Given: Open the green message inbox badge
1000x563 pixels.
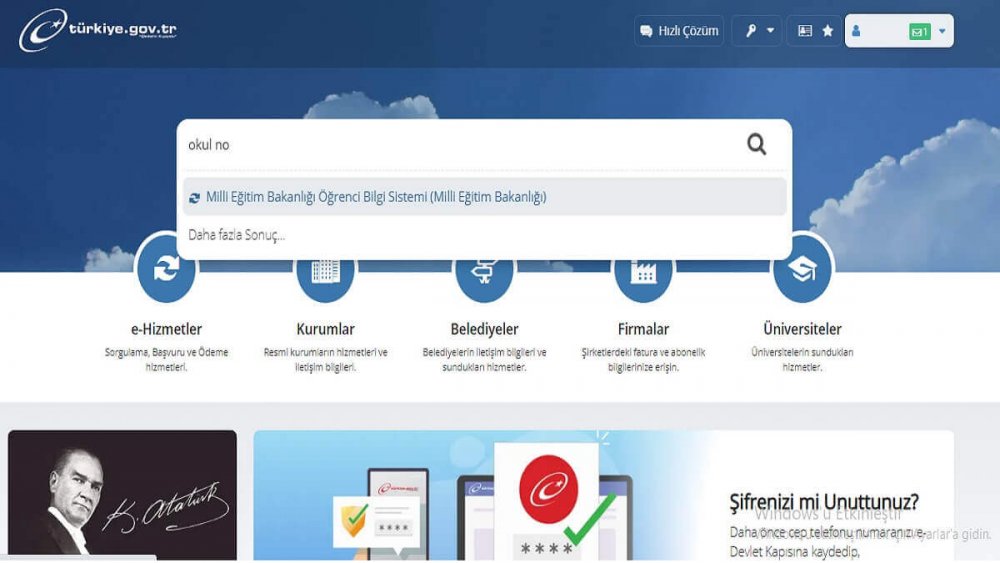Looking at the screenshot, I should tap(920, 31).
